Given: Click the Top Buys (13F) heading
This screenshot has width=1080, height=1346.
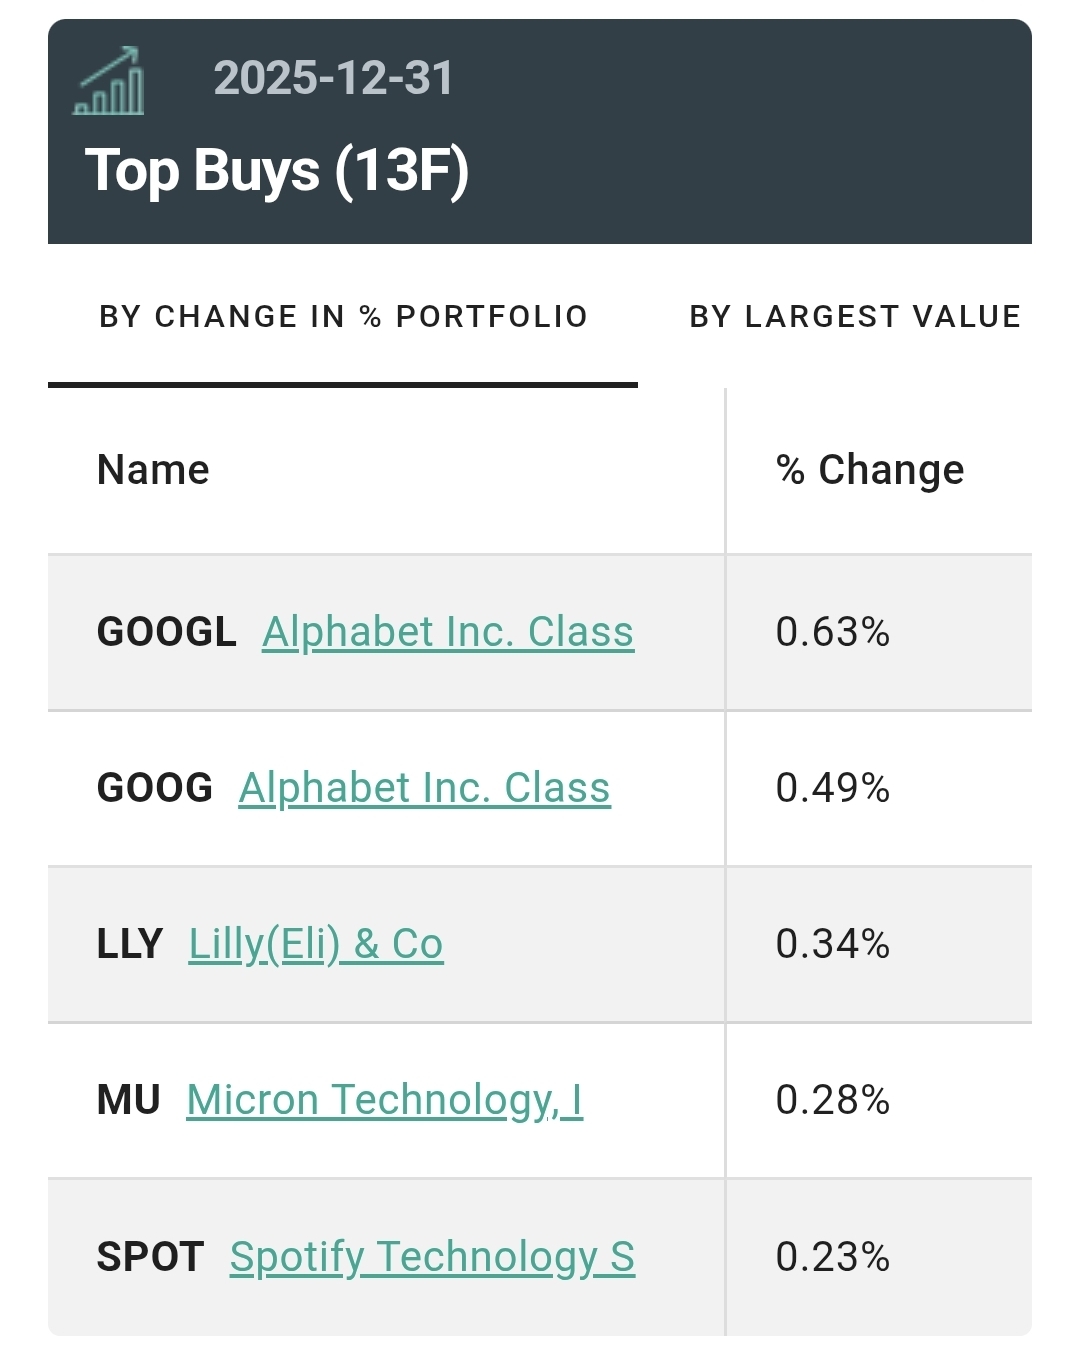Looking at the screenshot, I should click(277, 170).
